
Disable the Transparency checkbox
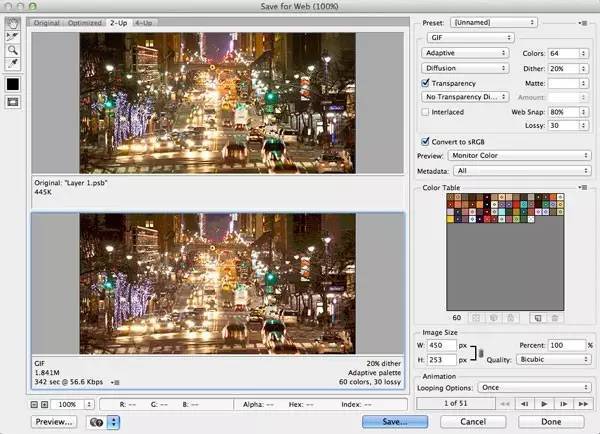click(x=426, y=83)
